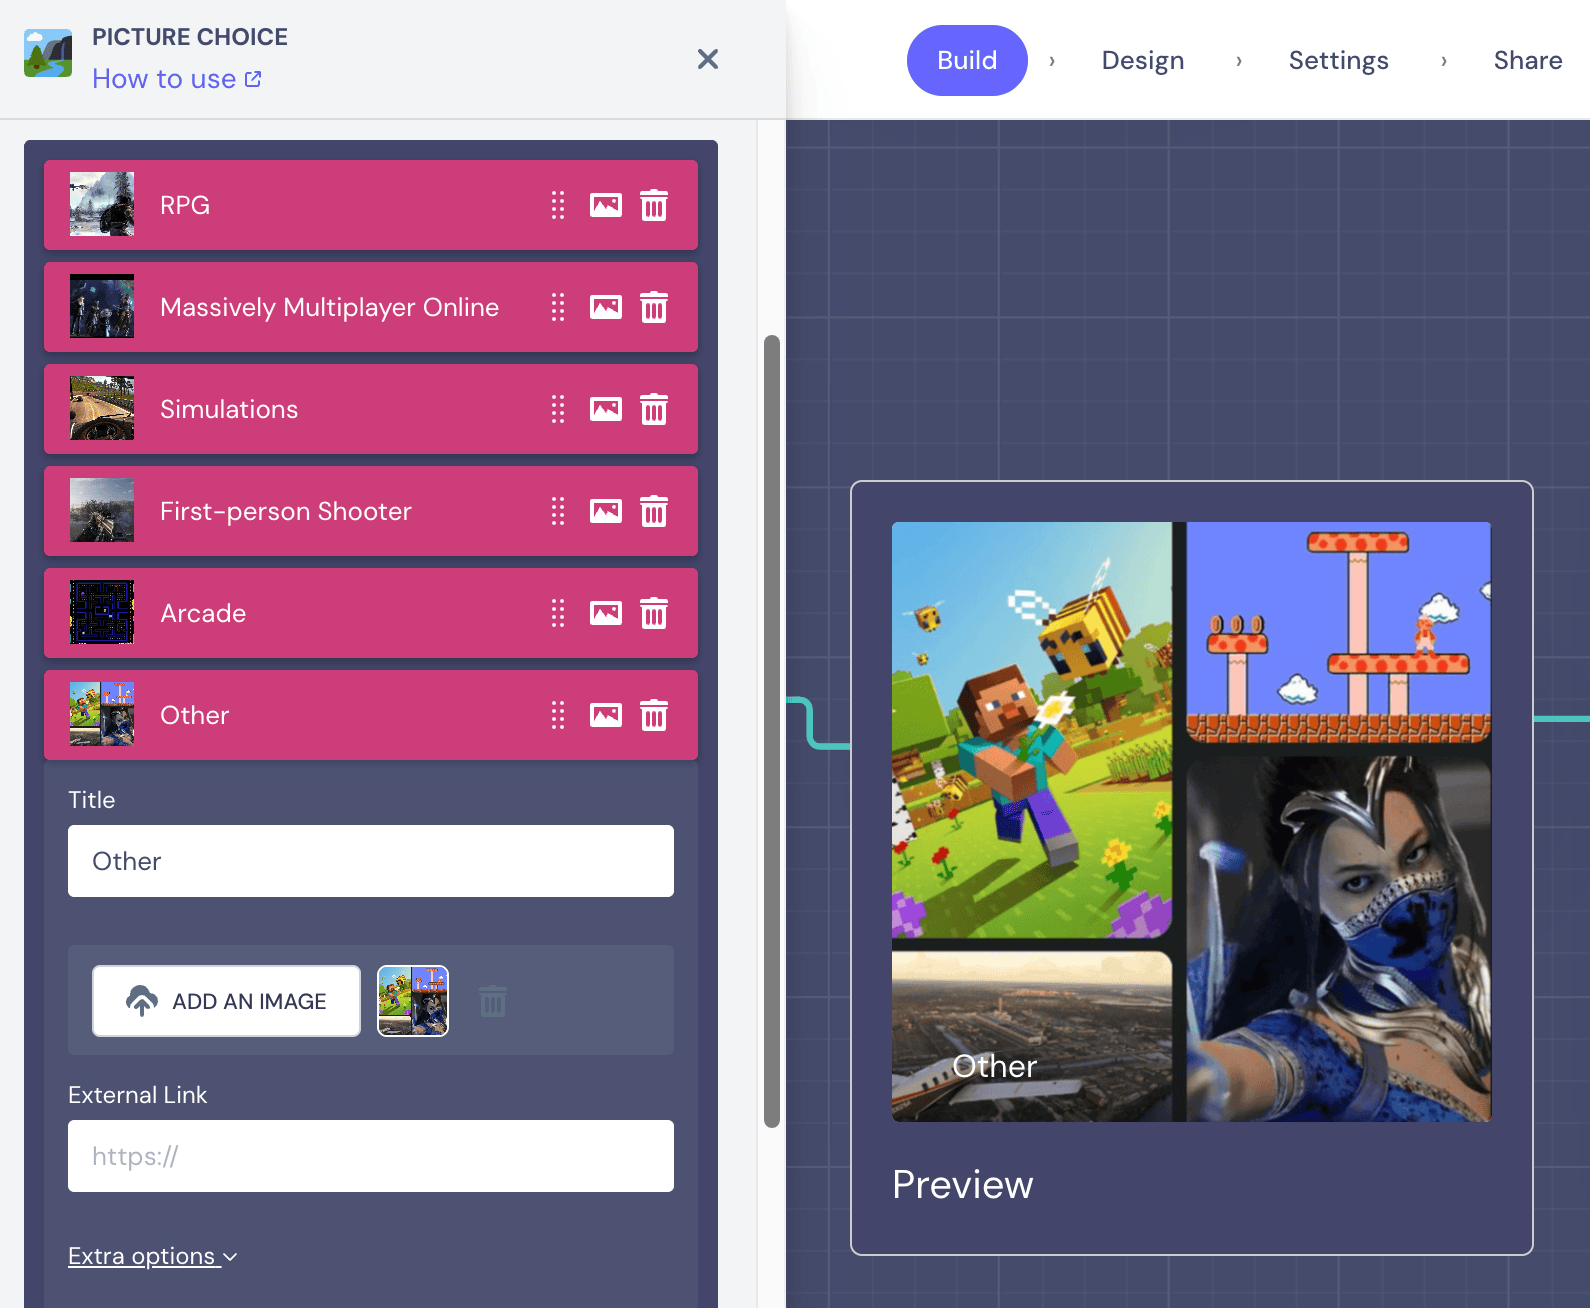Delete the RPG choice
1590x1308 pixels.
[654, 205]
